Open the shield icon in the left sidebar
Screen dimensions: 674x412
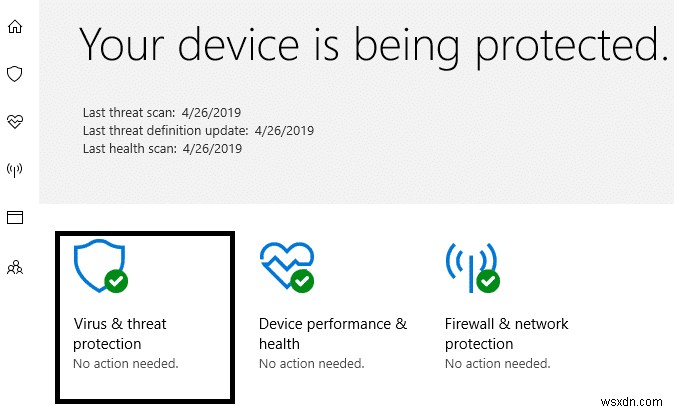tap(14, 73)
